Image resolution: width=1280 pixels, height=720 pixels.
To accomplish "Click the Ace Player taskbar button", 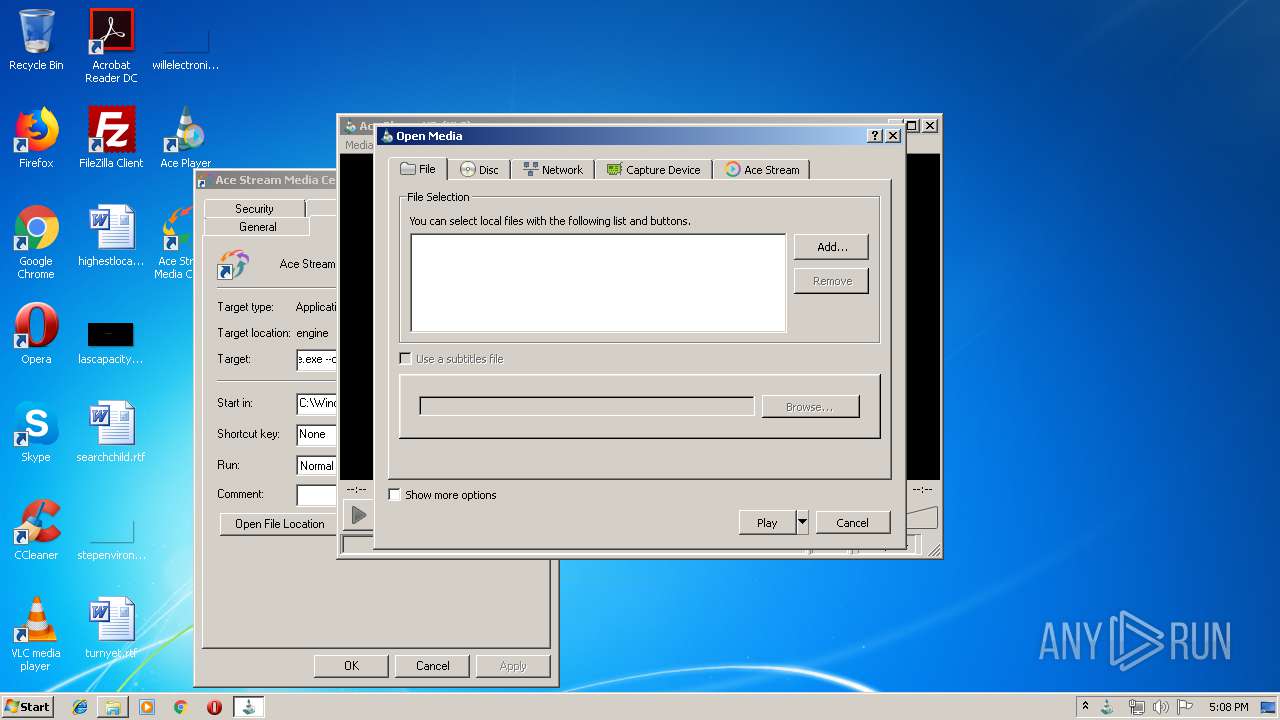I will click(x=249, y=707).
